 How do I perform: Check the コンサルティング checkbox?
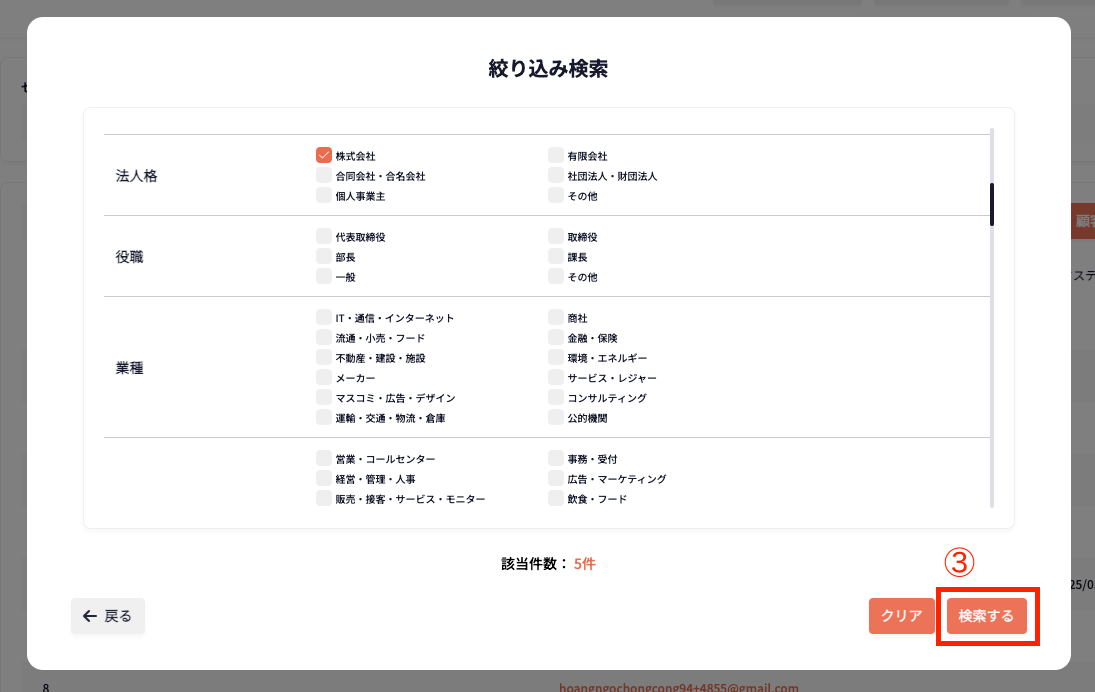click(556, 398)
